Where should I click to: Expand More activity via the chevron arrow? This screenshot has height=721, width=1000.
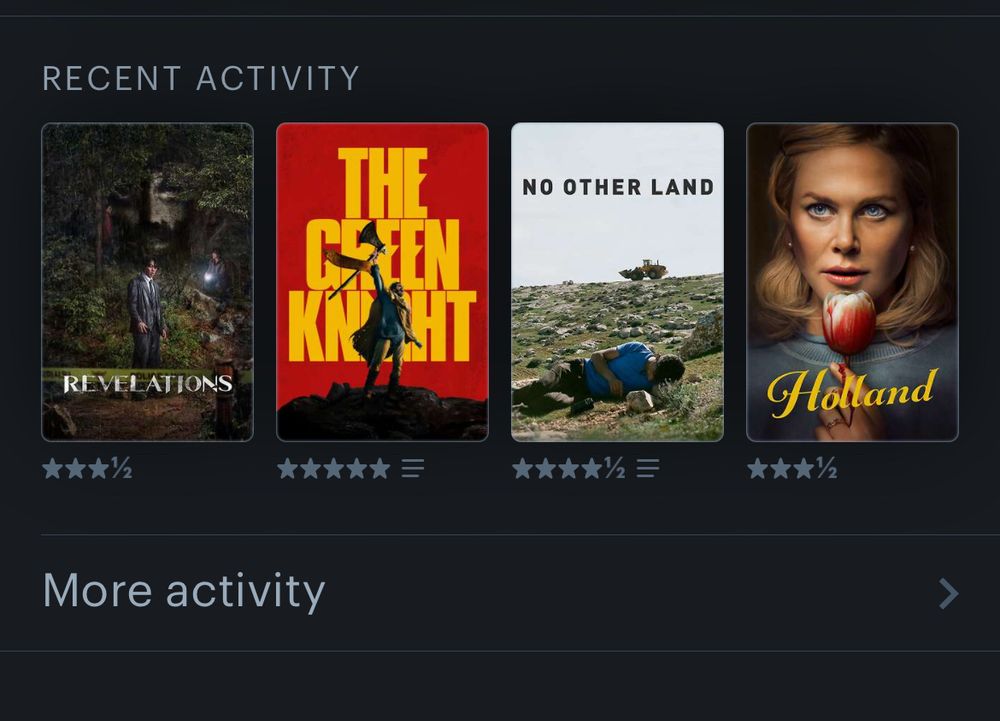pos(948,594)
